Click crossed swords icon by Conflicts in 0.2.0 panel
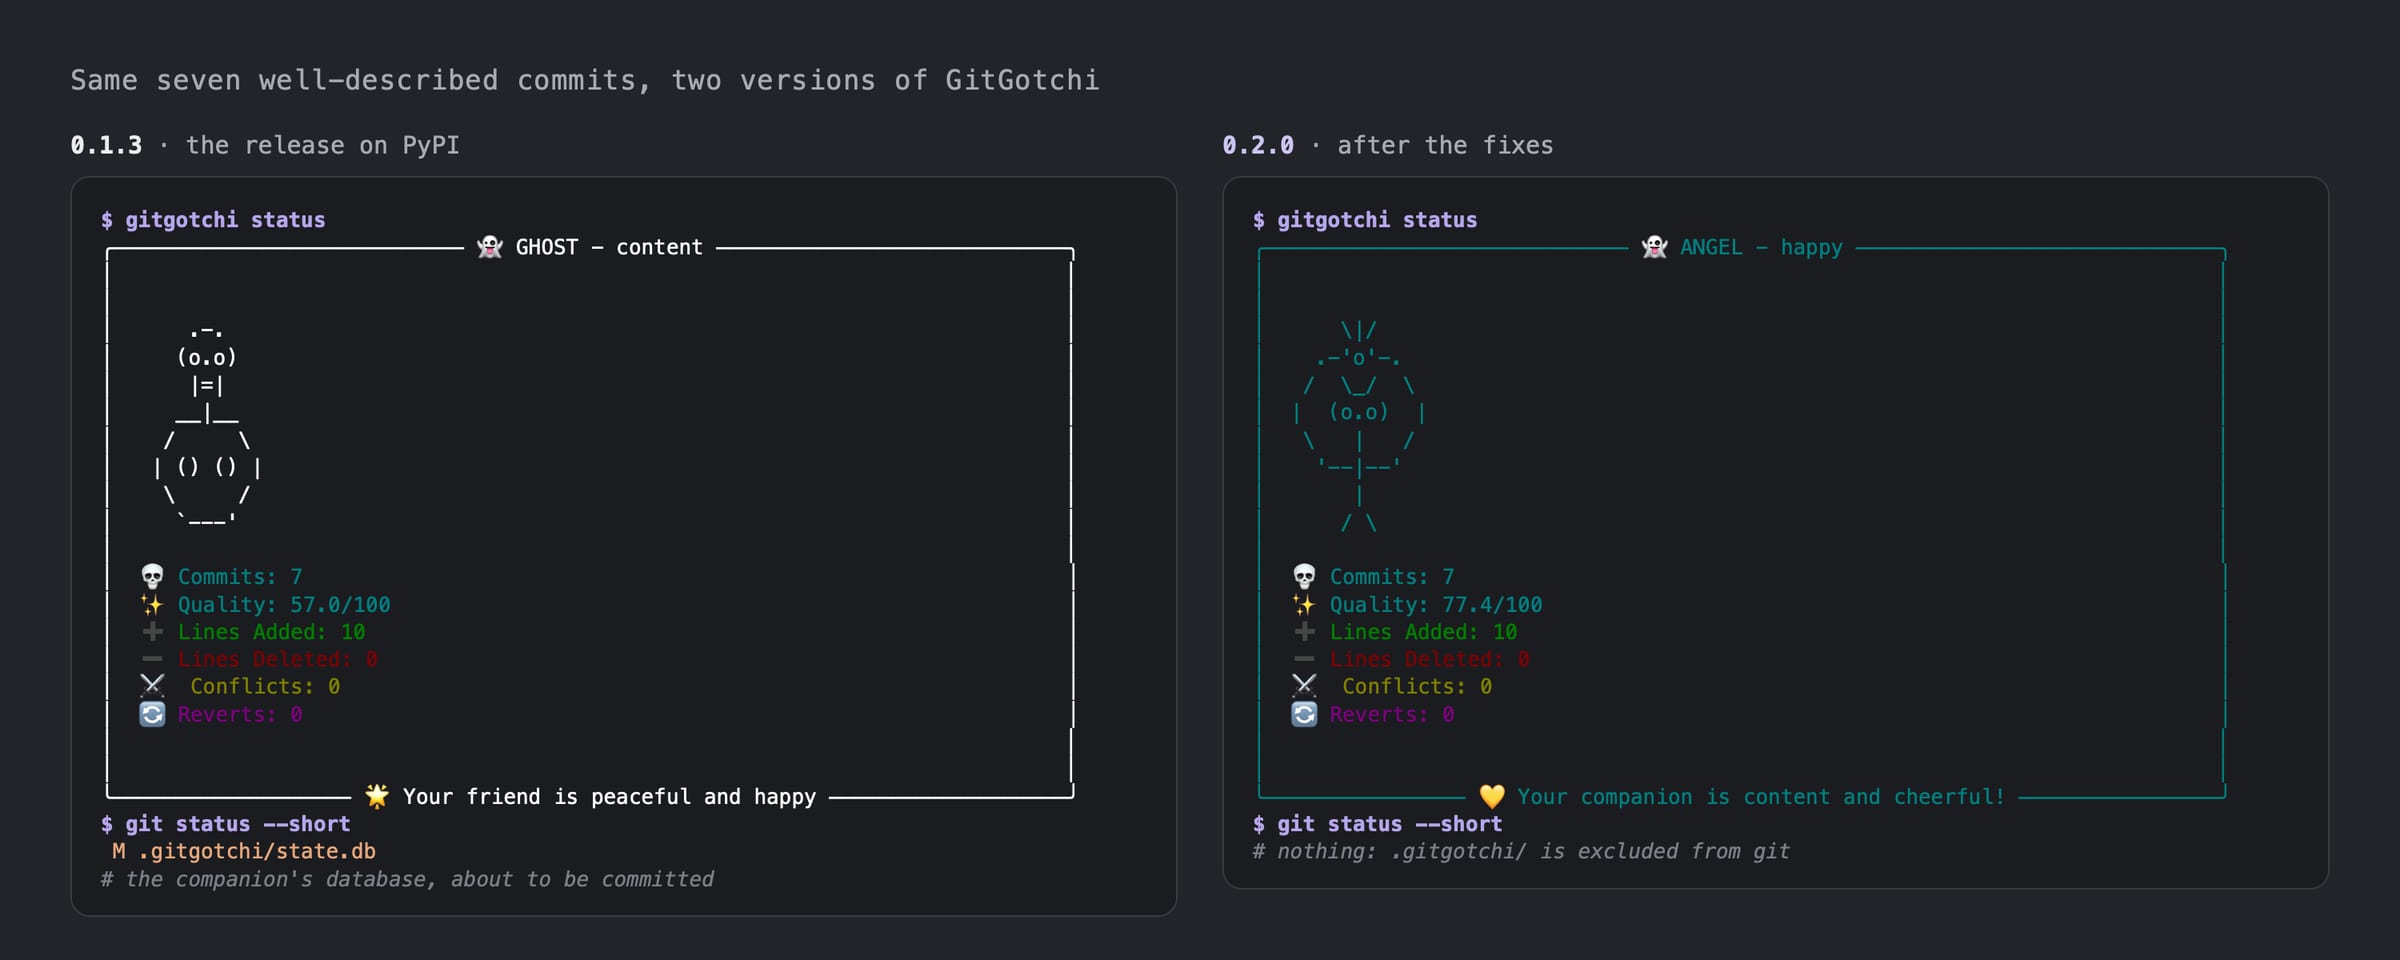The image size is (2400, 960). tap(1304, 686)
